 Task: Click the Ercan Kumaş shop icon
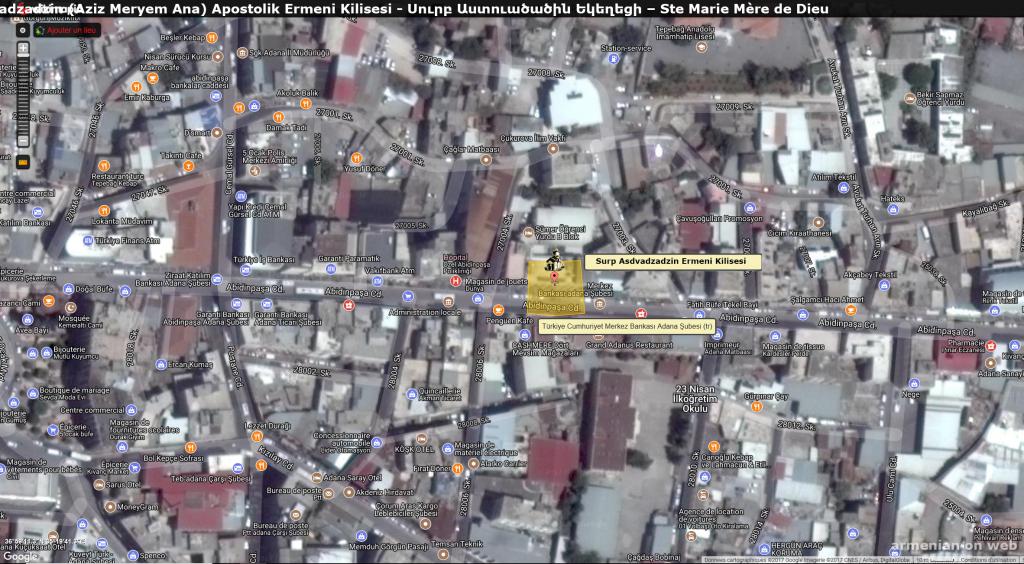pyautogui.click(x=161, y=364)
